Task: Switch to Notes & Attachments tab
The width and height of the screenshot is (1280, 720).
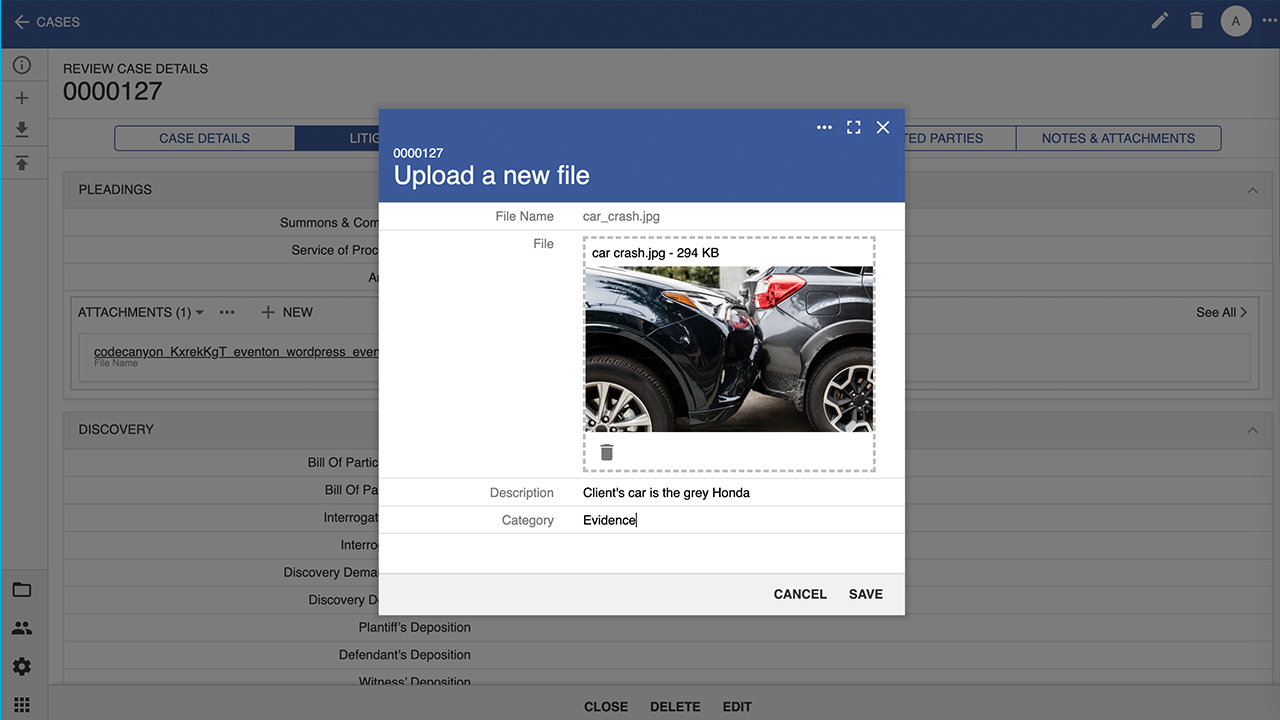Action: (1118, 138)
